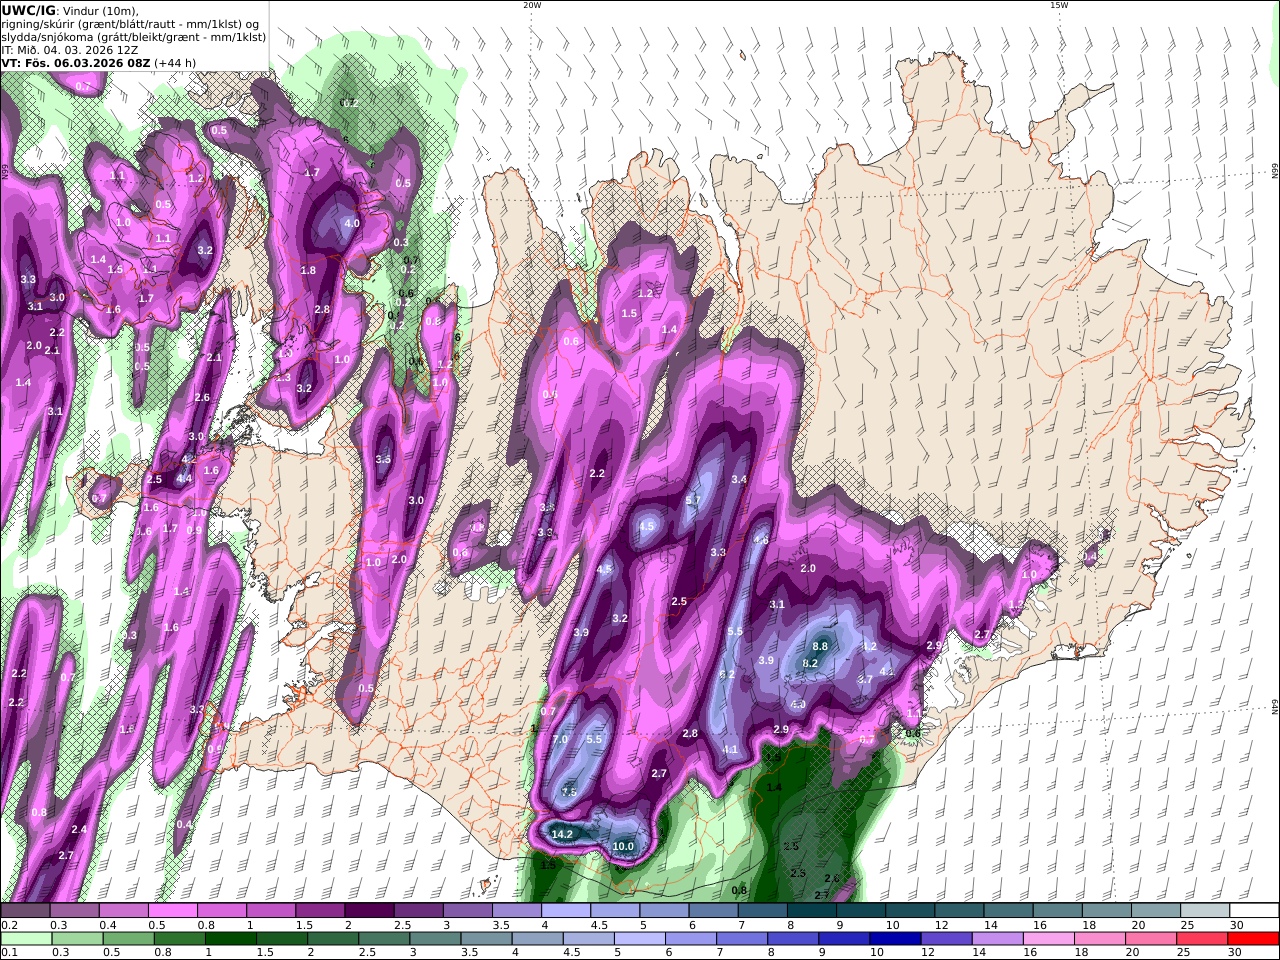The width and height of the screenshot is (1280, 960).
Task: Select the 1.8 value in the Westfjords band
Action: [308, 270]
